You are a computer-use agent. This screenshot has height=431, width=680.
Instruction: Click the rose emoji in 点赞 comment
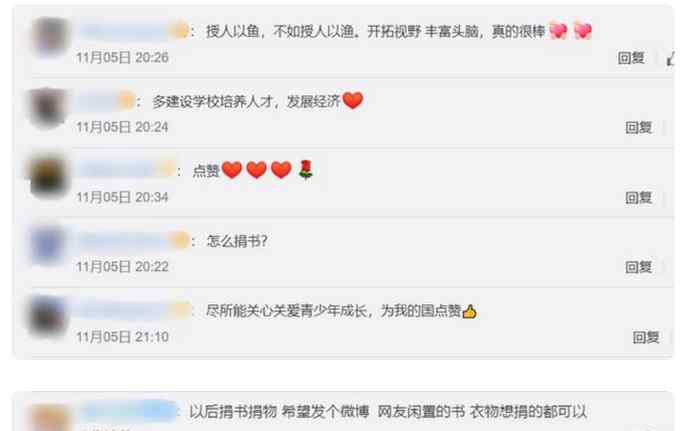pos(306,170)
